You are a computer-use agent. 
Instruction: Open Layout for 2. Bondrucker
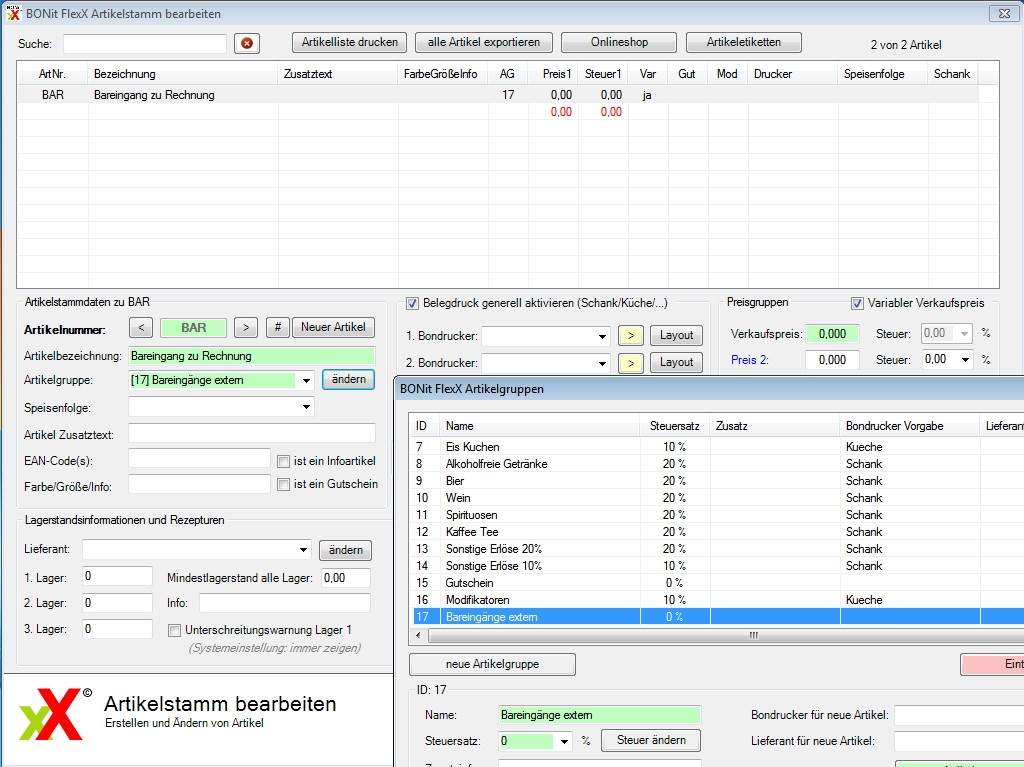(x=677, y=363)
